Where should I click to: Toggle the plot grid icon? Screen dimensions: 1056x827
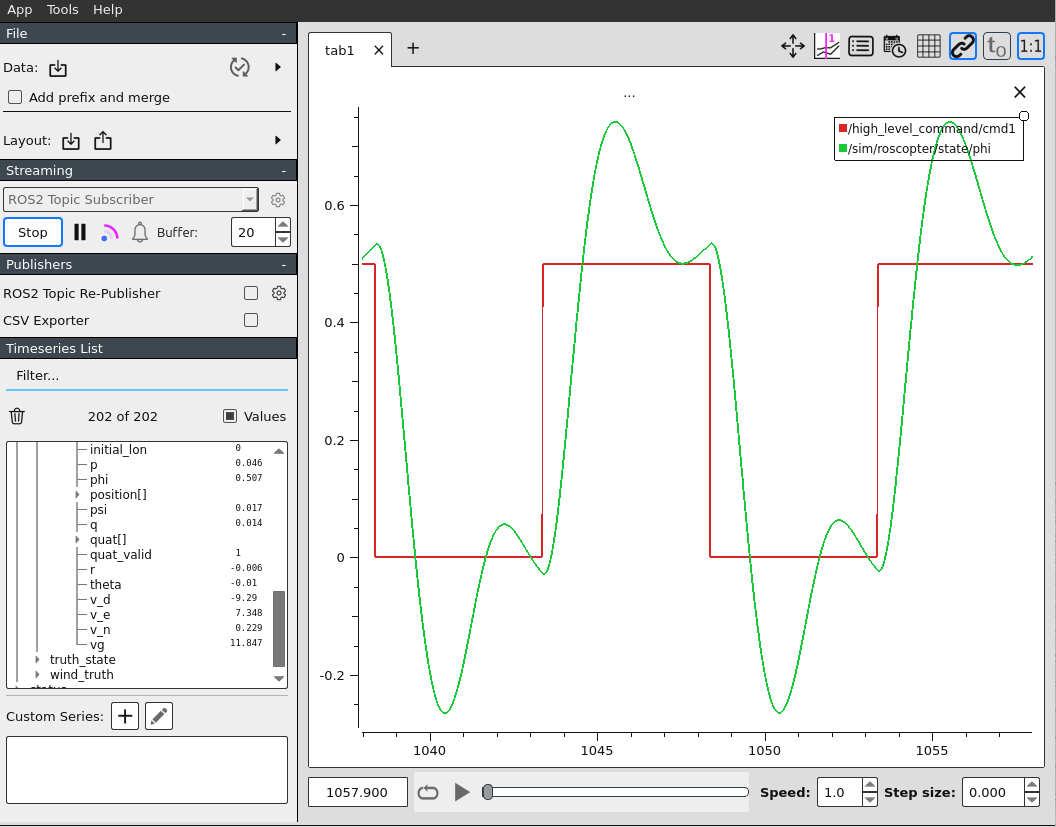pos(928,46)
